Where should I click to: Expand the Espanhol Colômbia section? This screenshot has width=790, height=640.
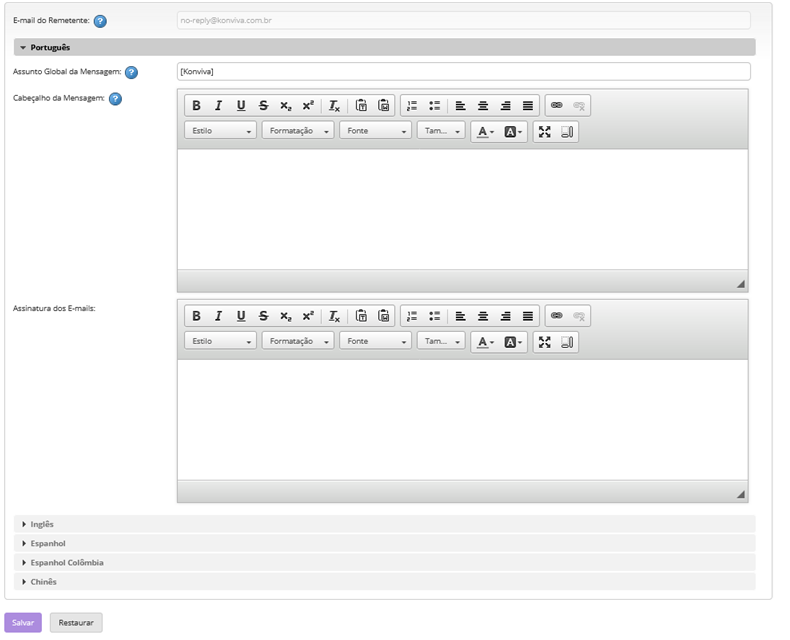tap(66, 563)
